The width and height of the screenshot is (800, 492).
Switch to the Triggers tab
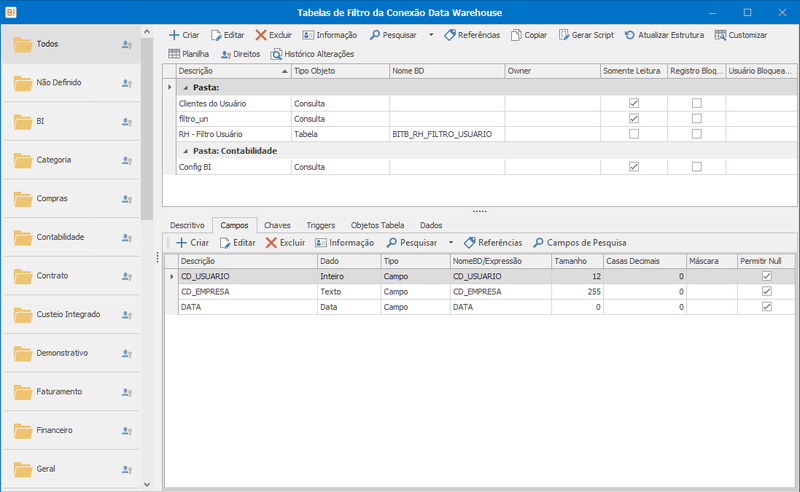[x=320, y=225]
